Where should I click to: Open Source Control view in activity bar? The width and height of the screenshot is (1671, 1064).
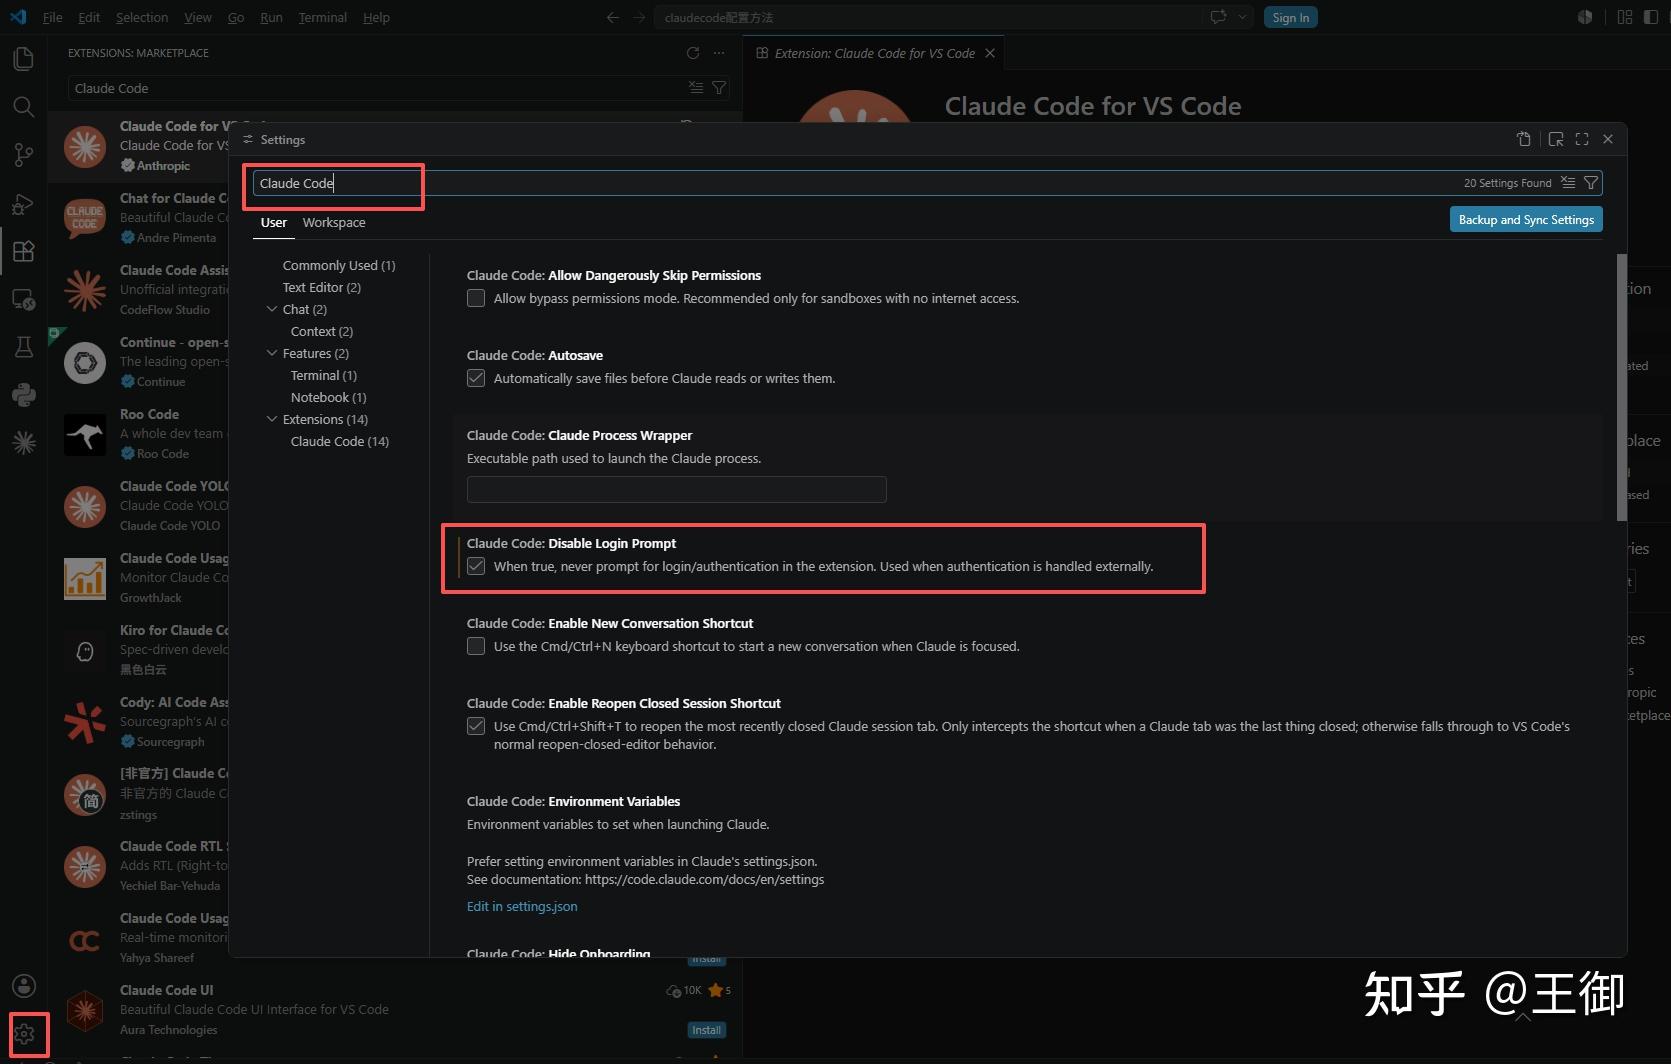[24, 155]
